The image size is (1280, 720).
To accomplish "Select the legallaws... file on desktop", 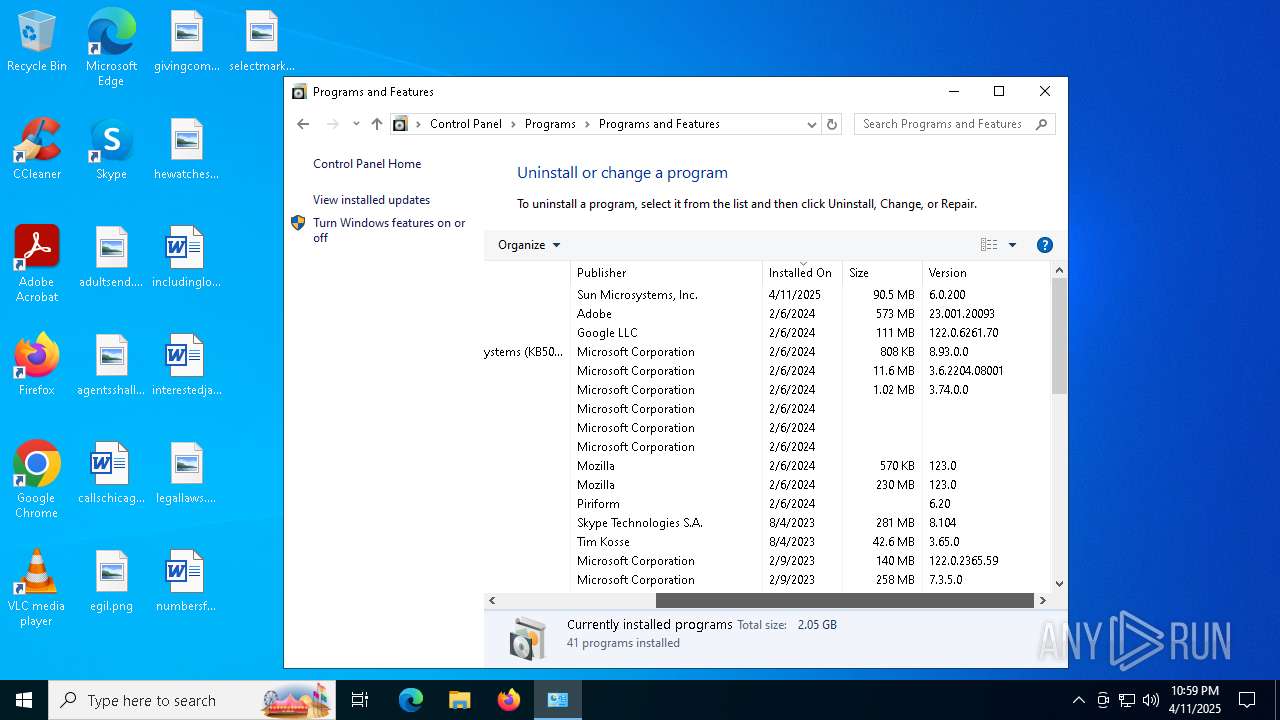I will pos(187,473).
